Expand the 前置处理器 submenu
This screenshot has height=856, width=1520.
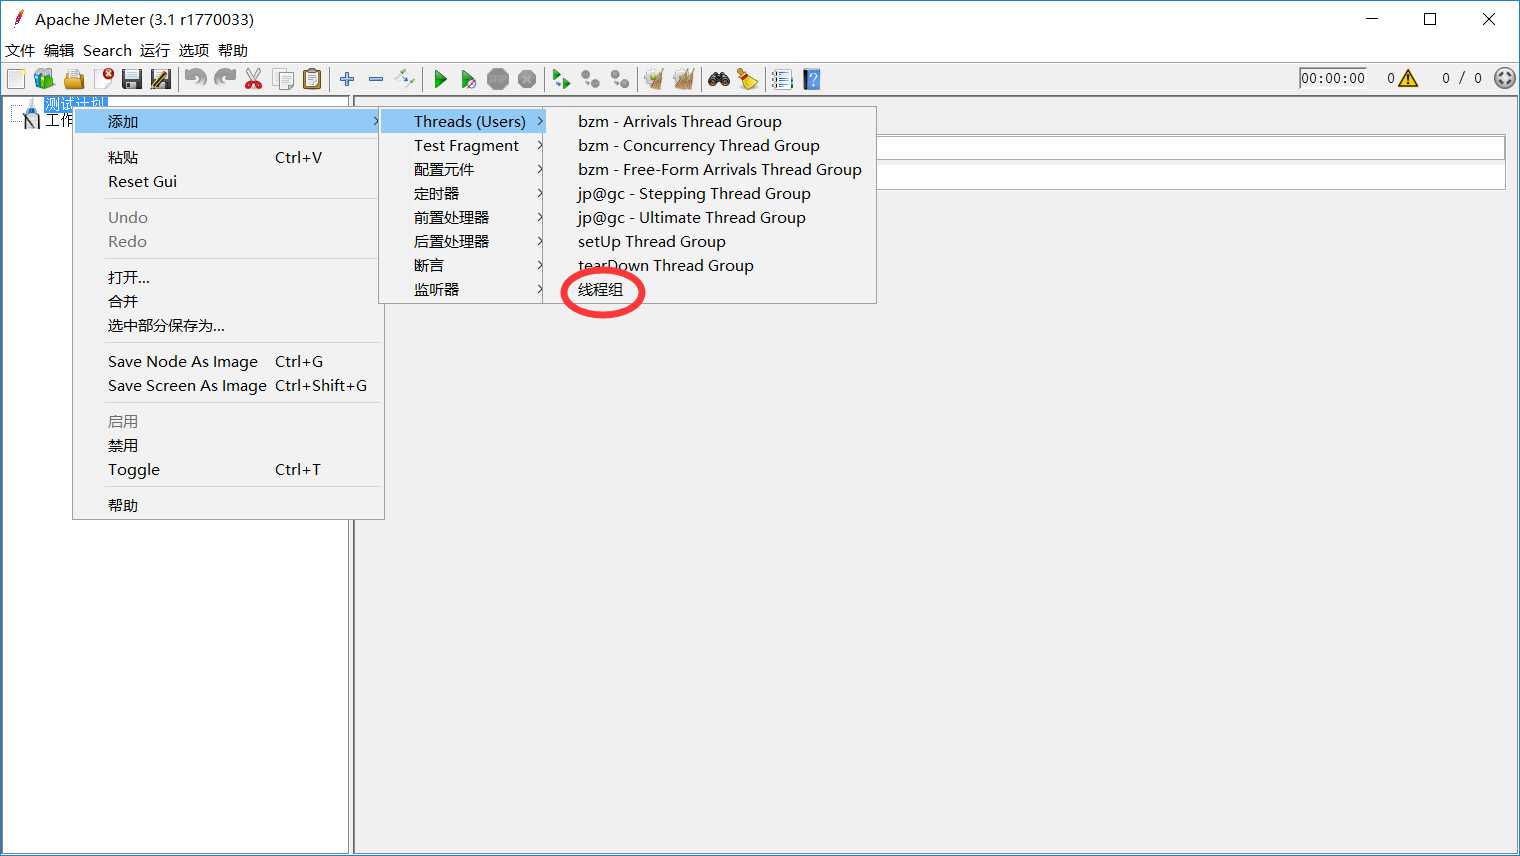463,217
